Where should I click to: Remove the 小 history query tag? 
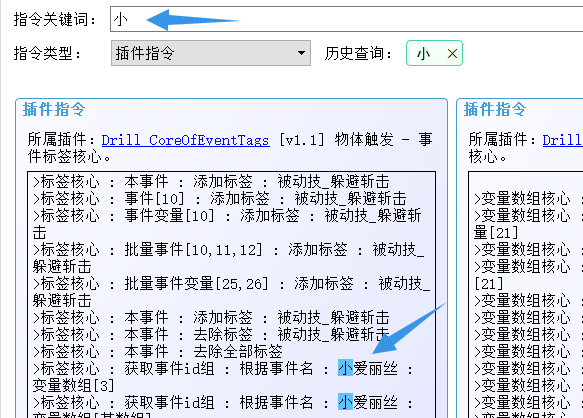pos(452,54)
